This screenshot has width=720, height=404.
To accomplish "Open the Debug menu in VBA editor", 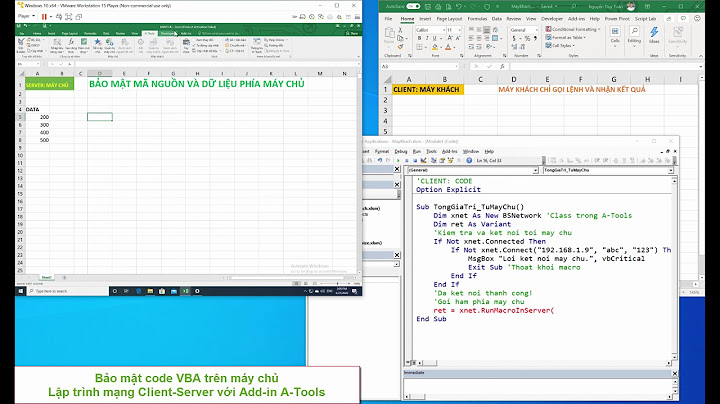I will 400,151.
